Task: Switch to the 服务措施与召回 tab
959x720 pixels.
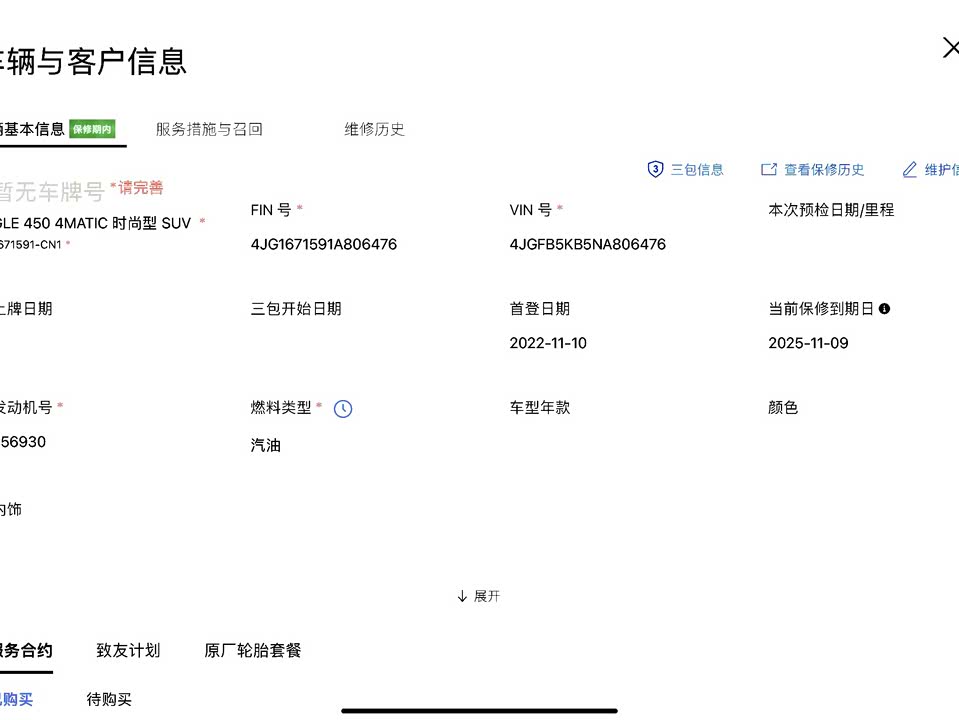Action: point(209,129)
